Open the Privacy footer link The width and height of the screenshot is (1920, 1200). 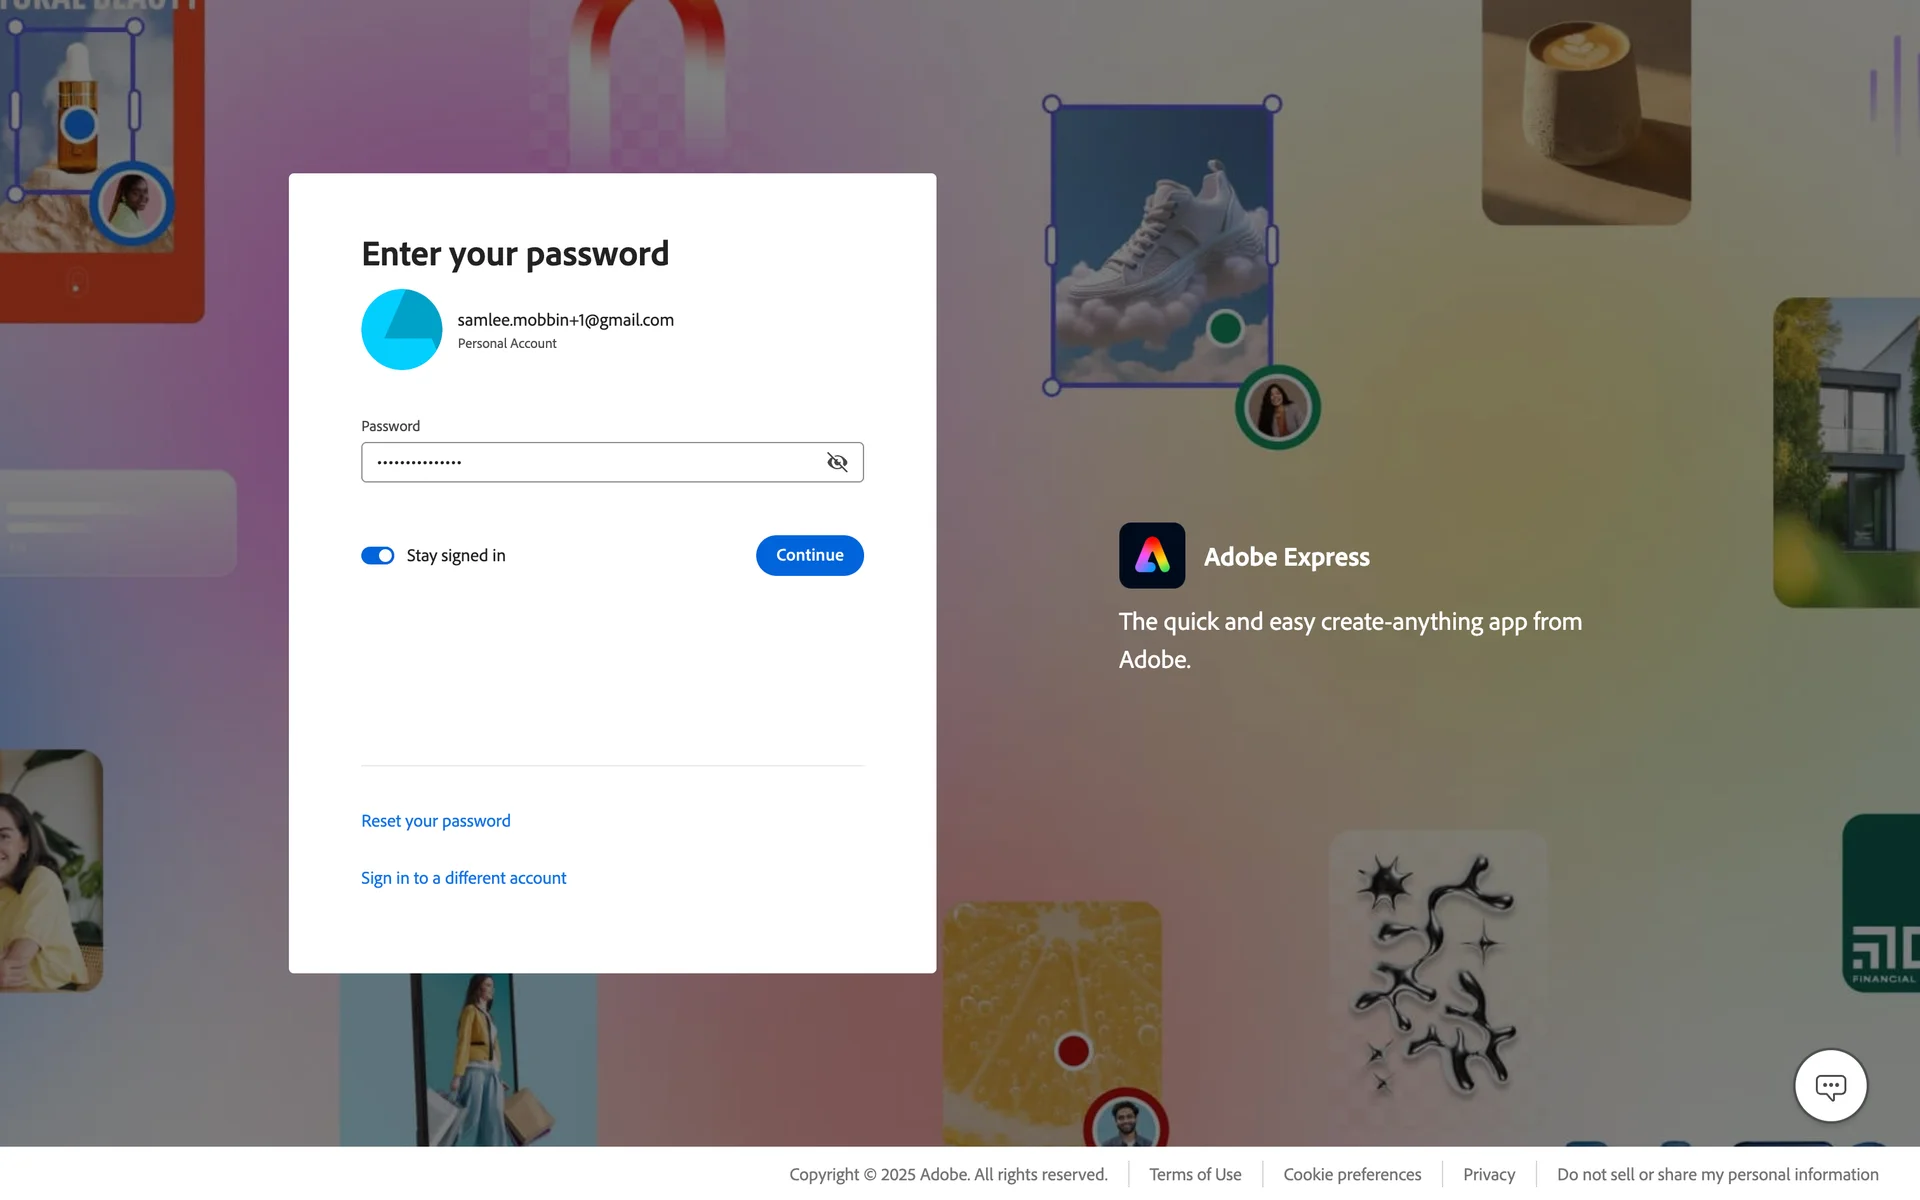pos(1489,1174)
